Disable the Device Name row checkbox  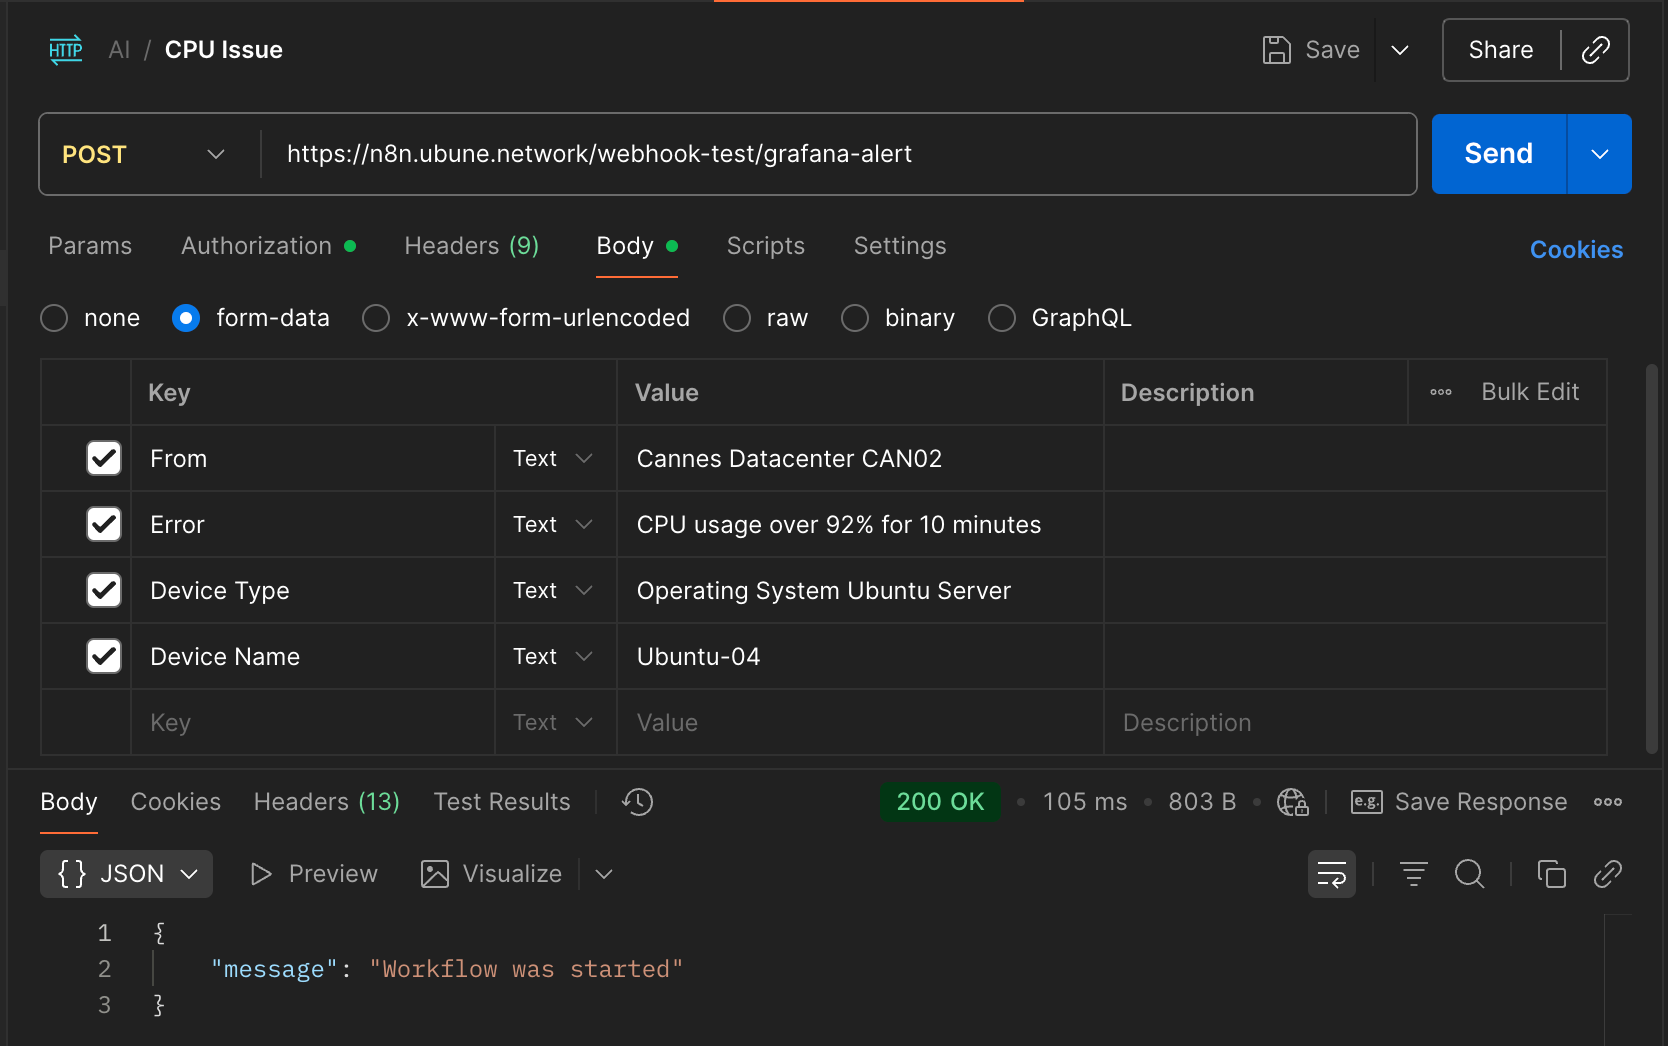[104, 656]
